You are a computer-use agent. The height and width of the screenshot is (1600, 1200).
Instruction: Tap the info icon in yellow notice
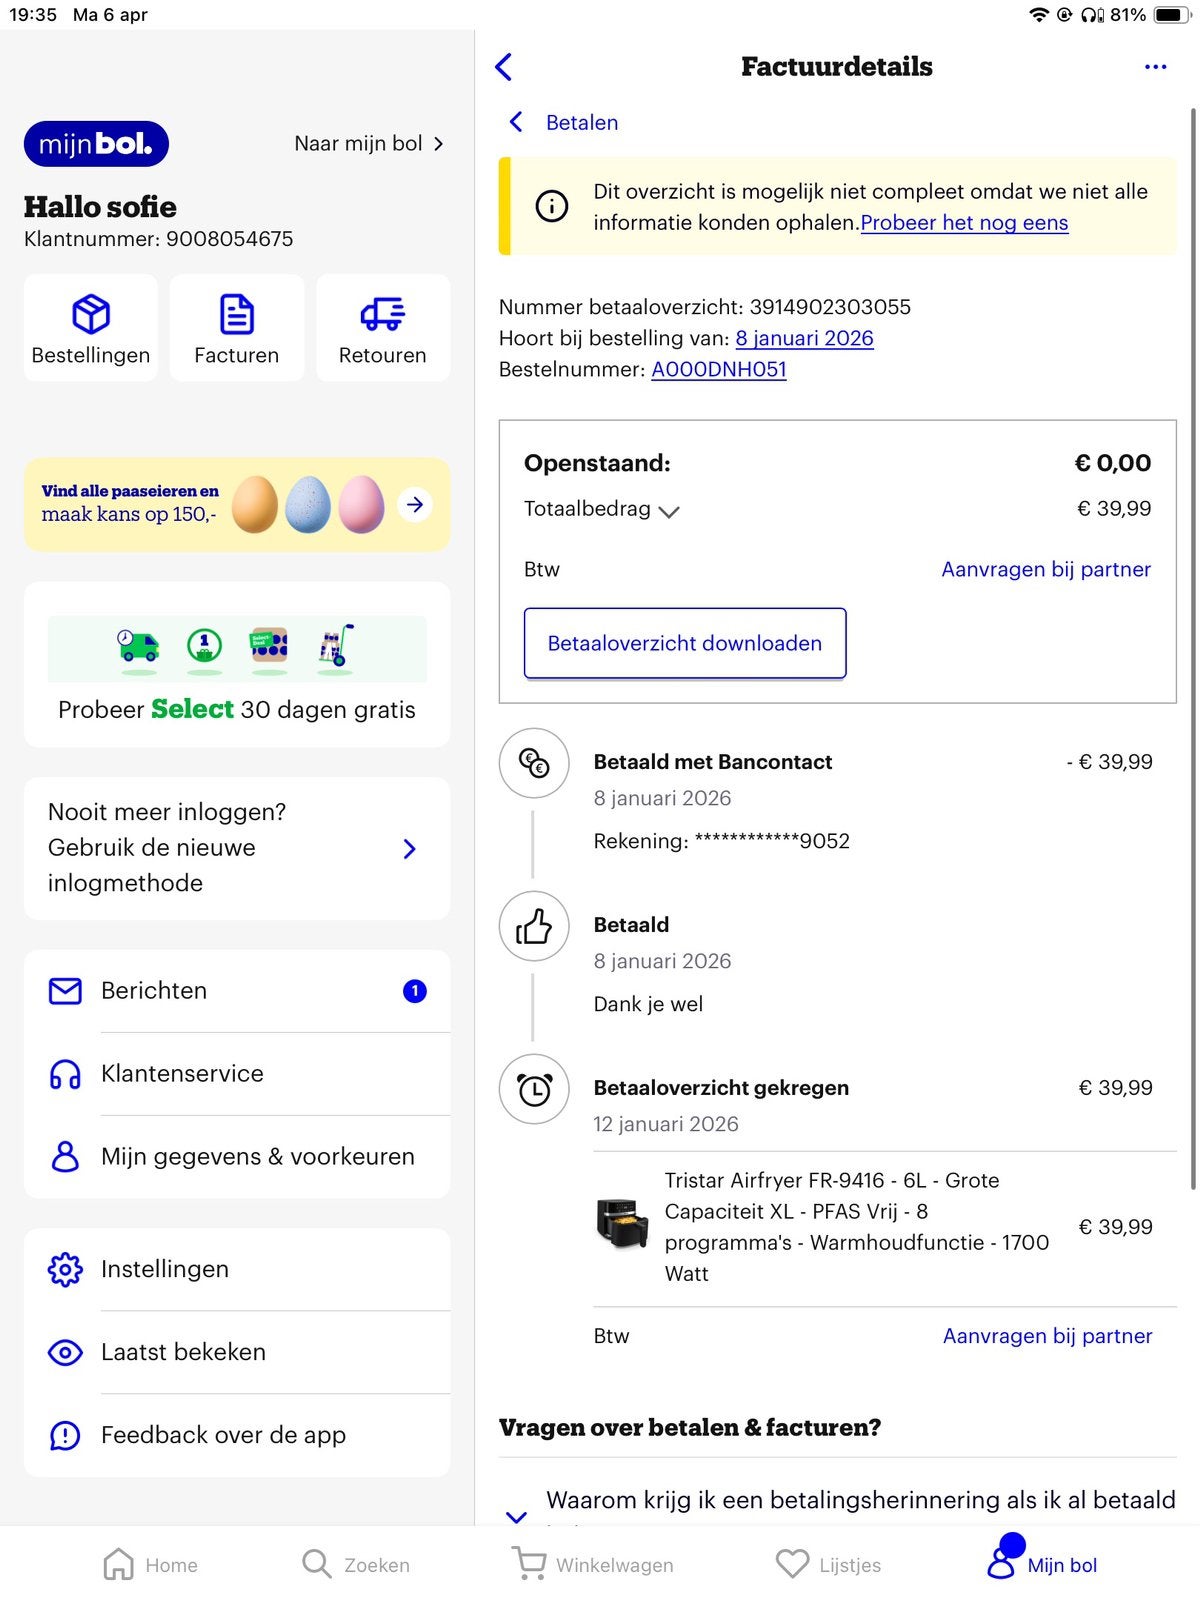pyautogui.click(x=552, y=206)
